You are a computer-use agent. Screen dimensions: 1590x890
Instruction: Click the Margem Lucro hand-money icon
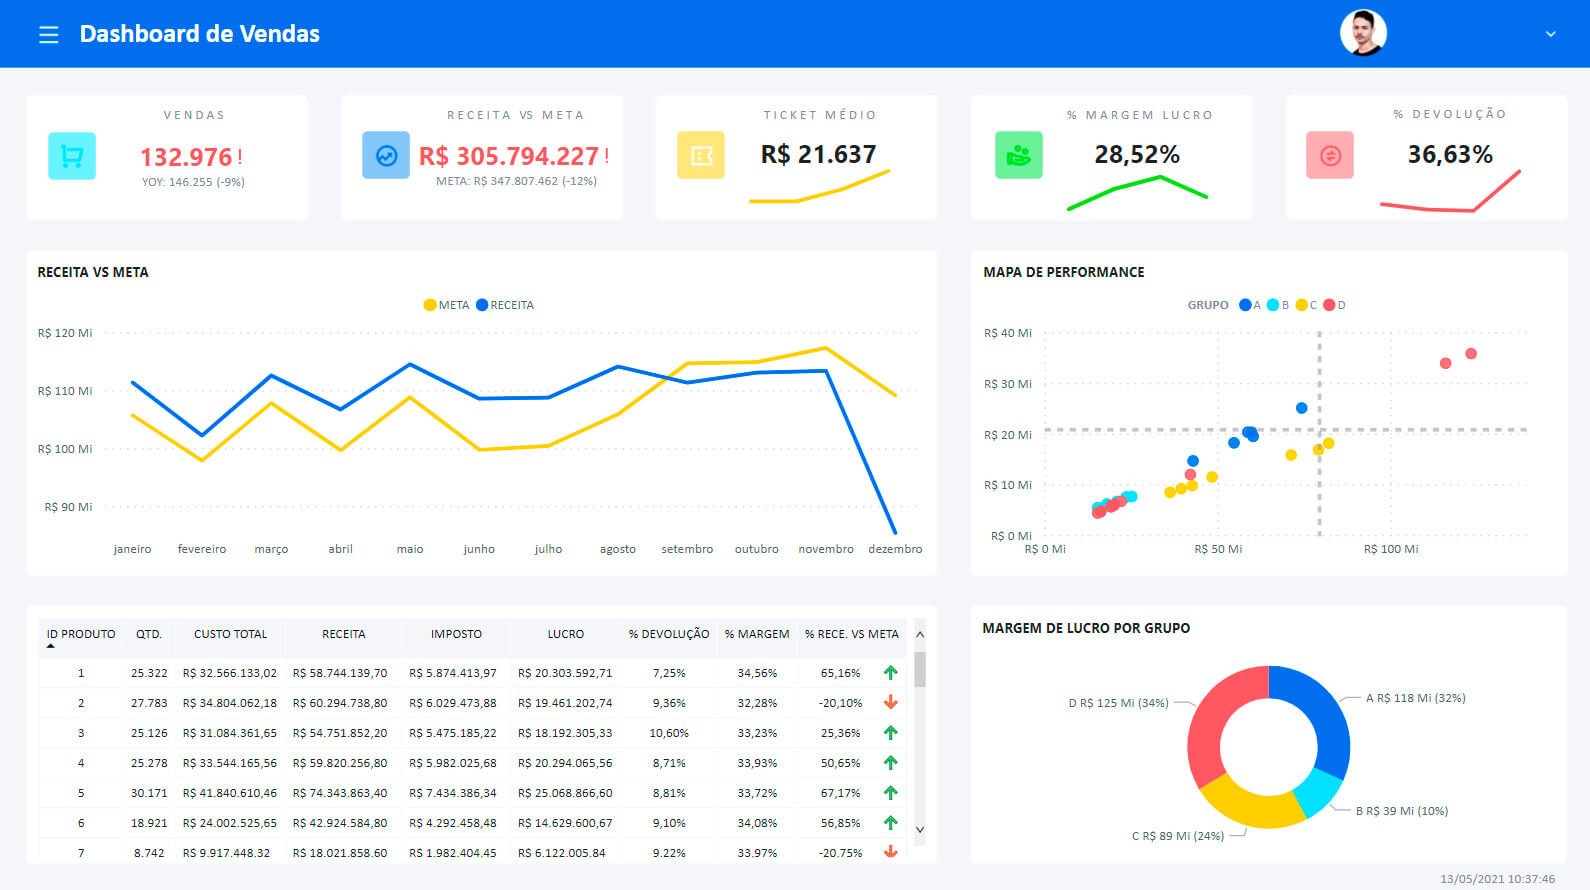click(x=1019, y=156)
